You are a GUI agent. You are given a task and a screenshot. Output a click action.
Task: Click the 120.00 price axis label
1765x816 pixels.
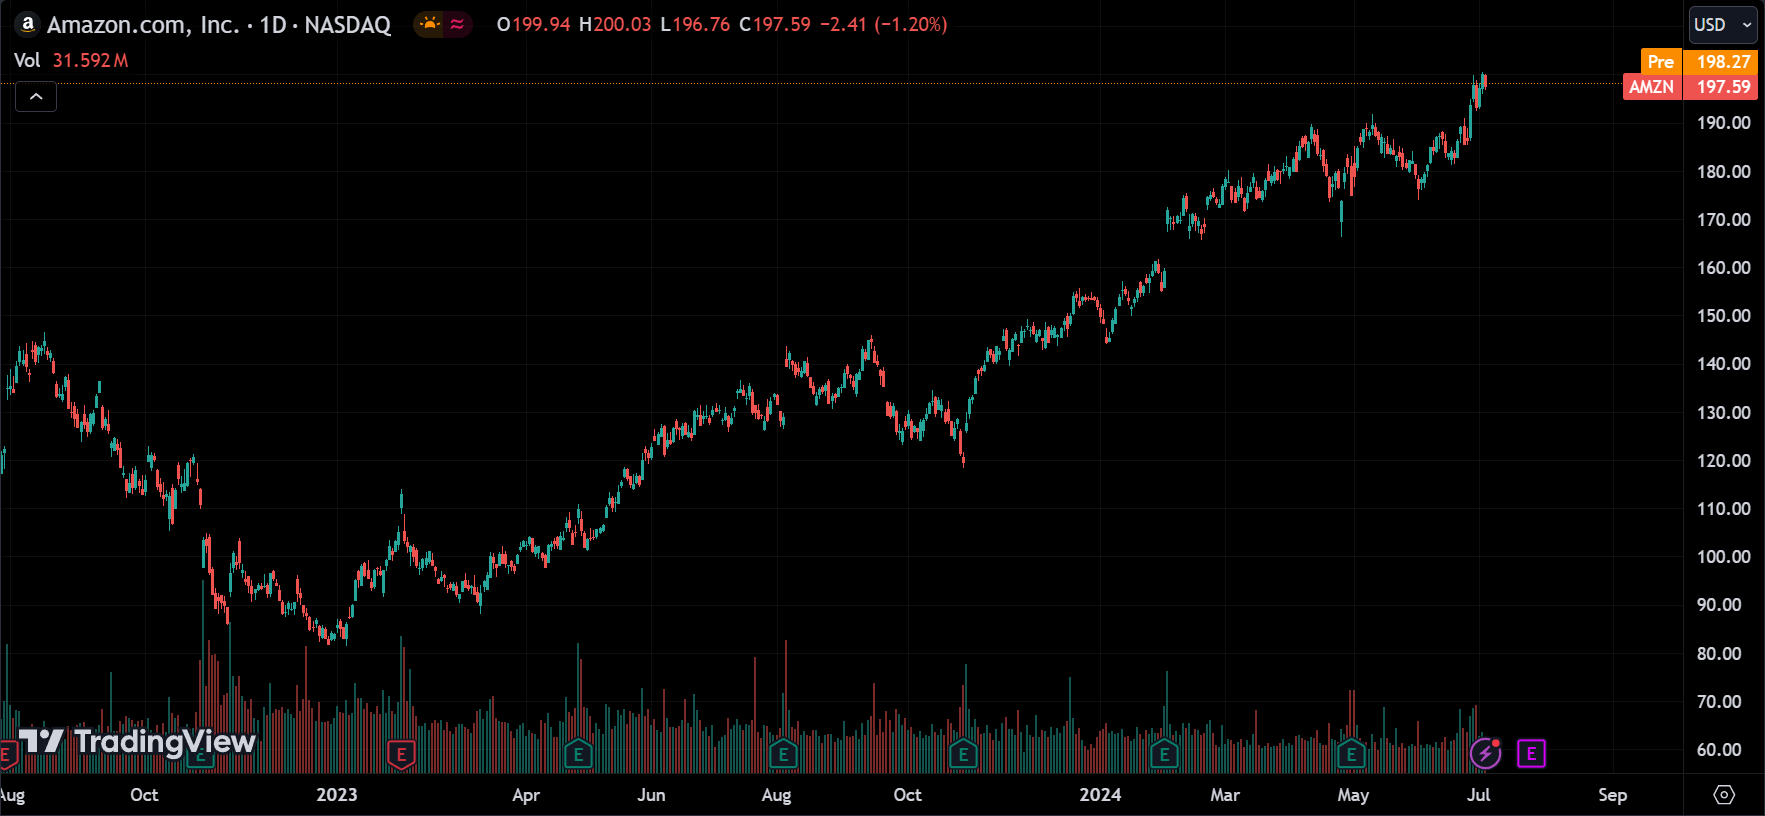pyautogui.click(x=1723, y=461)
